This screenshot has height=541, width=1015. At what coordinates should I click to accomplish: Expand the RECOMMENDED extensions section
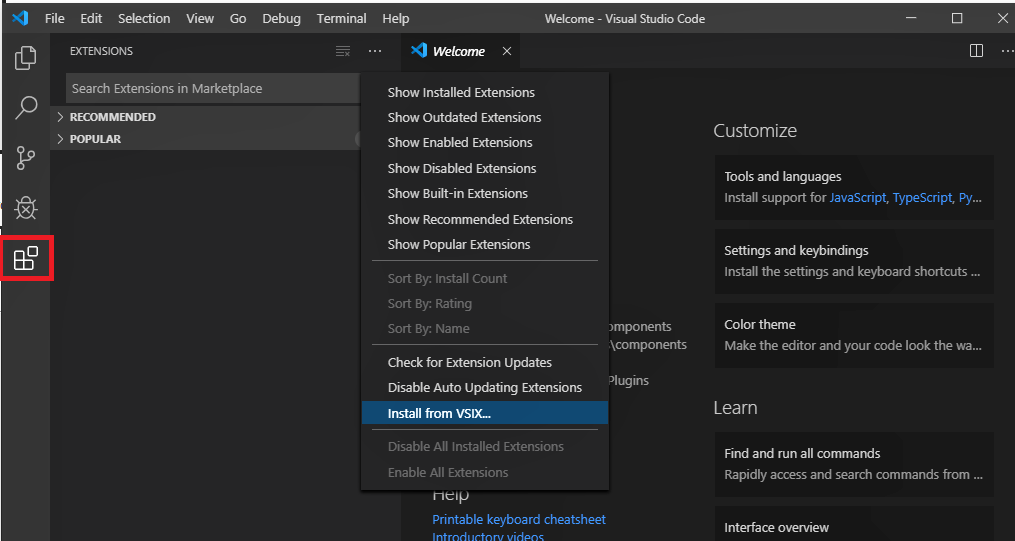206,117
